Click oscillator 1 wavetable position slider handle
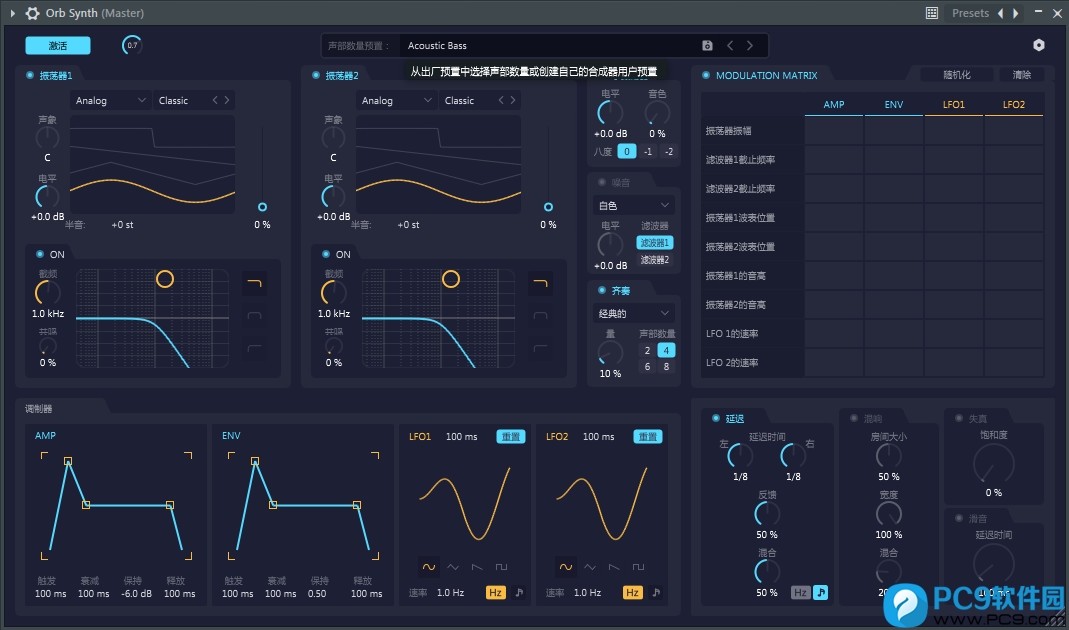 tap(262, 207)
